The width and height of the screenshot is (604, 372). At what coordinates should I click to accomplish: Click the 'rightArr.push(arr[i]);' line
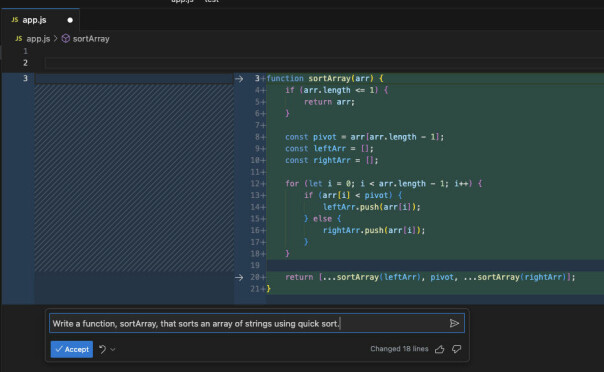click(374, 230)
